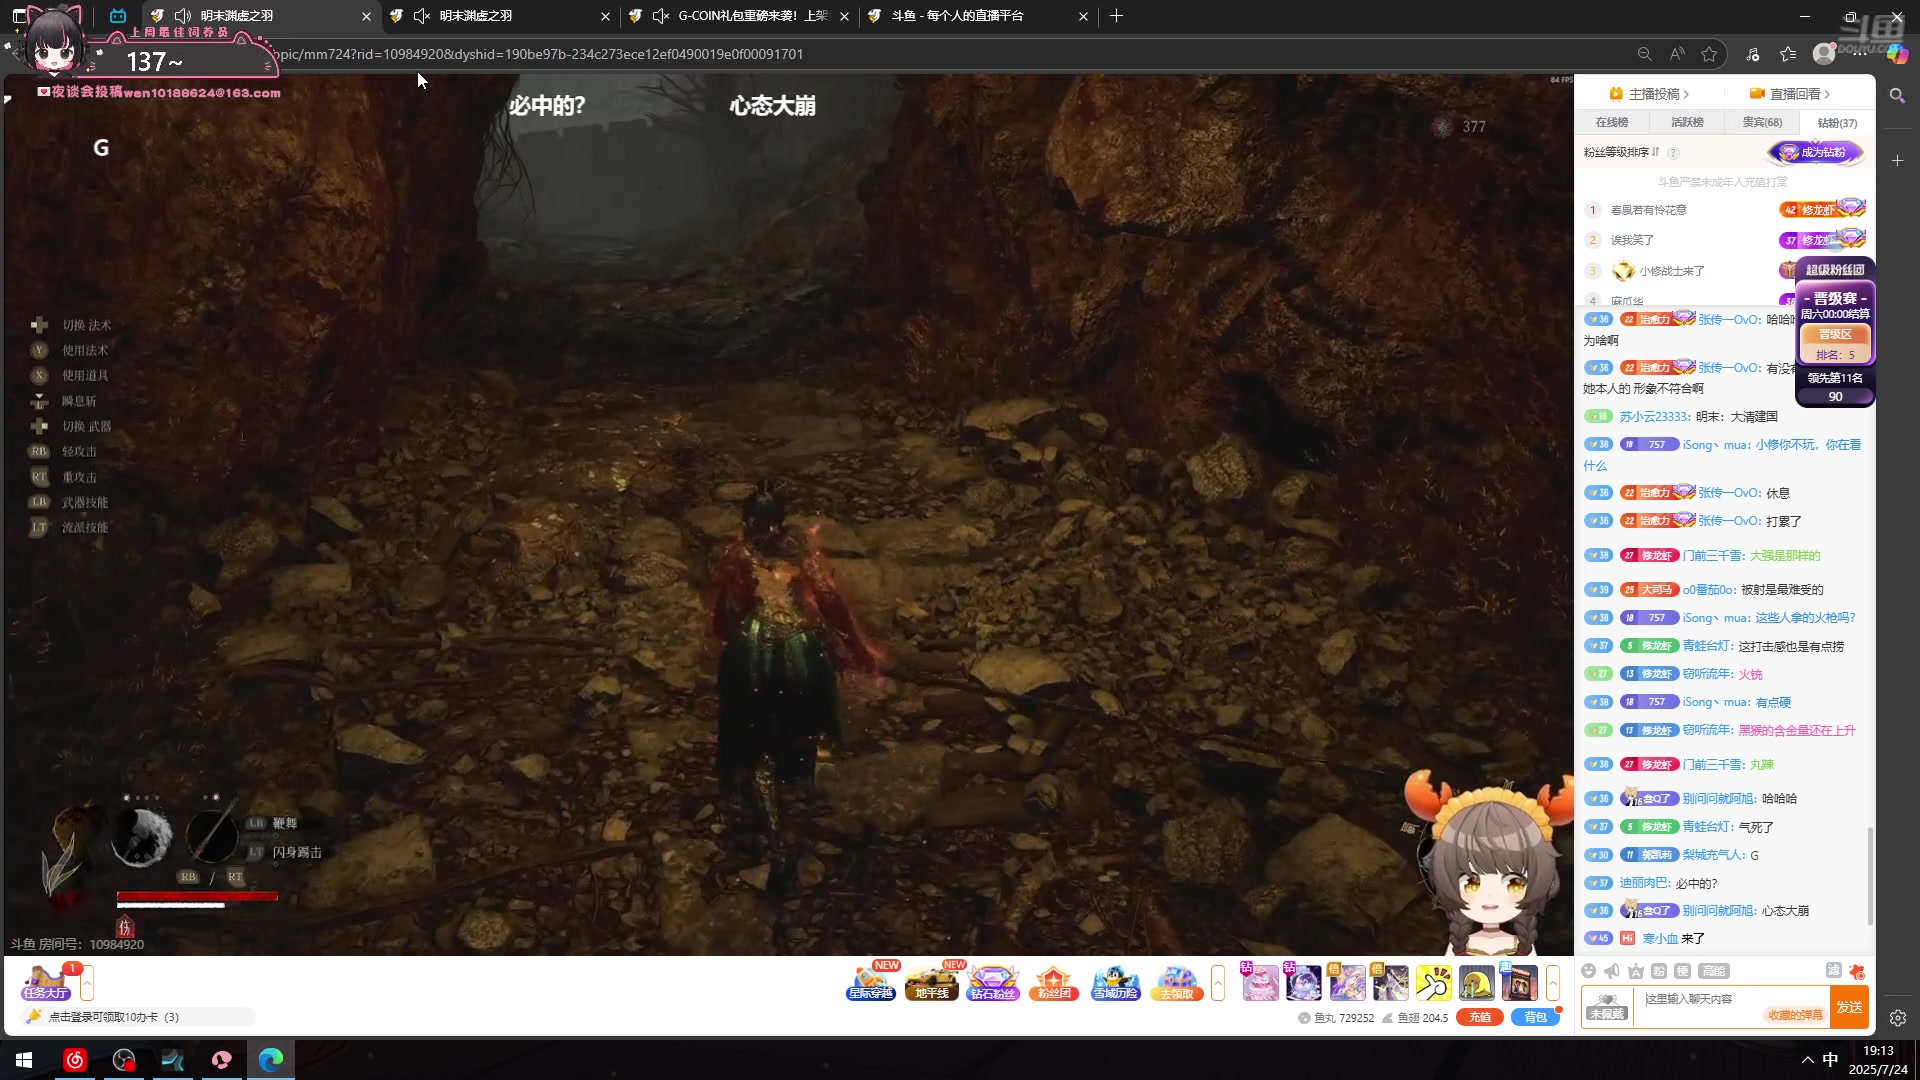Open Microsoft Edge in taskbar
The image size is (1920, 1080).
(271, 1060)
